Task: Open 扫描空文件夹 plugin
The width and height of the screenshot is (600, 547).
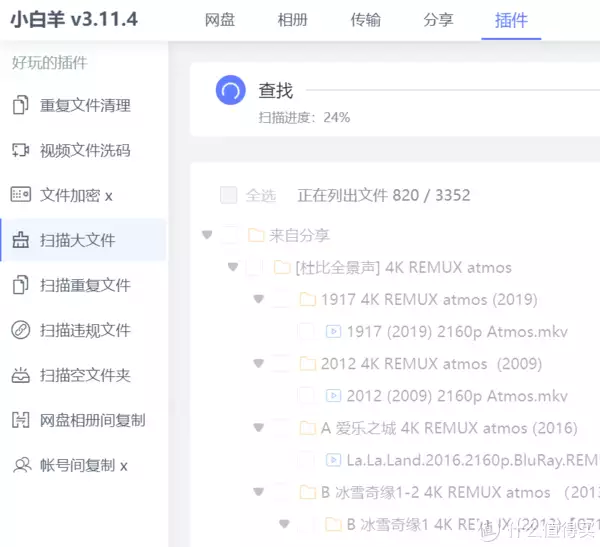Action: (x=83, y=375)
